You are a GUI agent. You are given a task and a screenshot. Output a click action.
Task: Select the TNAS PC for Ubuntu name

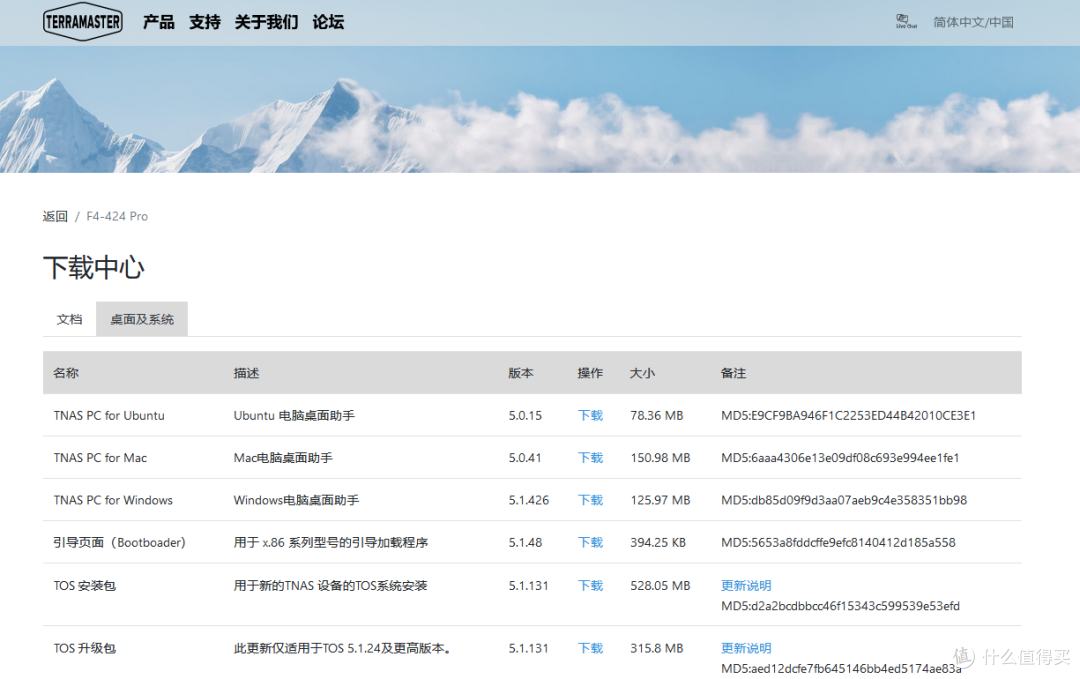pyautogui.click(x=109, y=415)
